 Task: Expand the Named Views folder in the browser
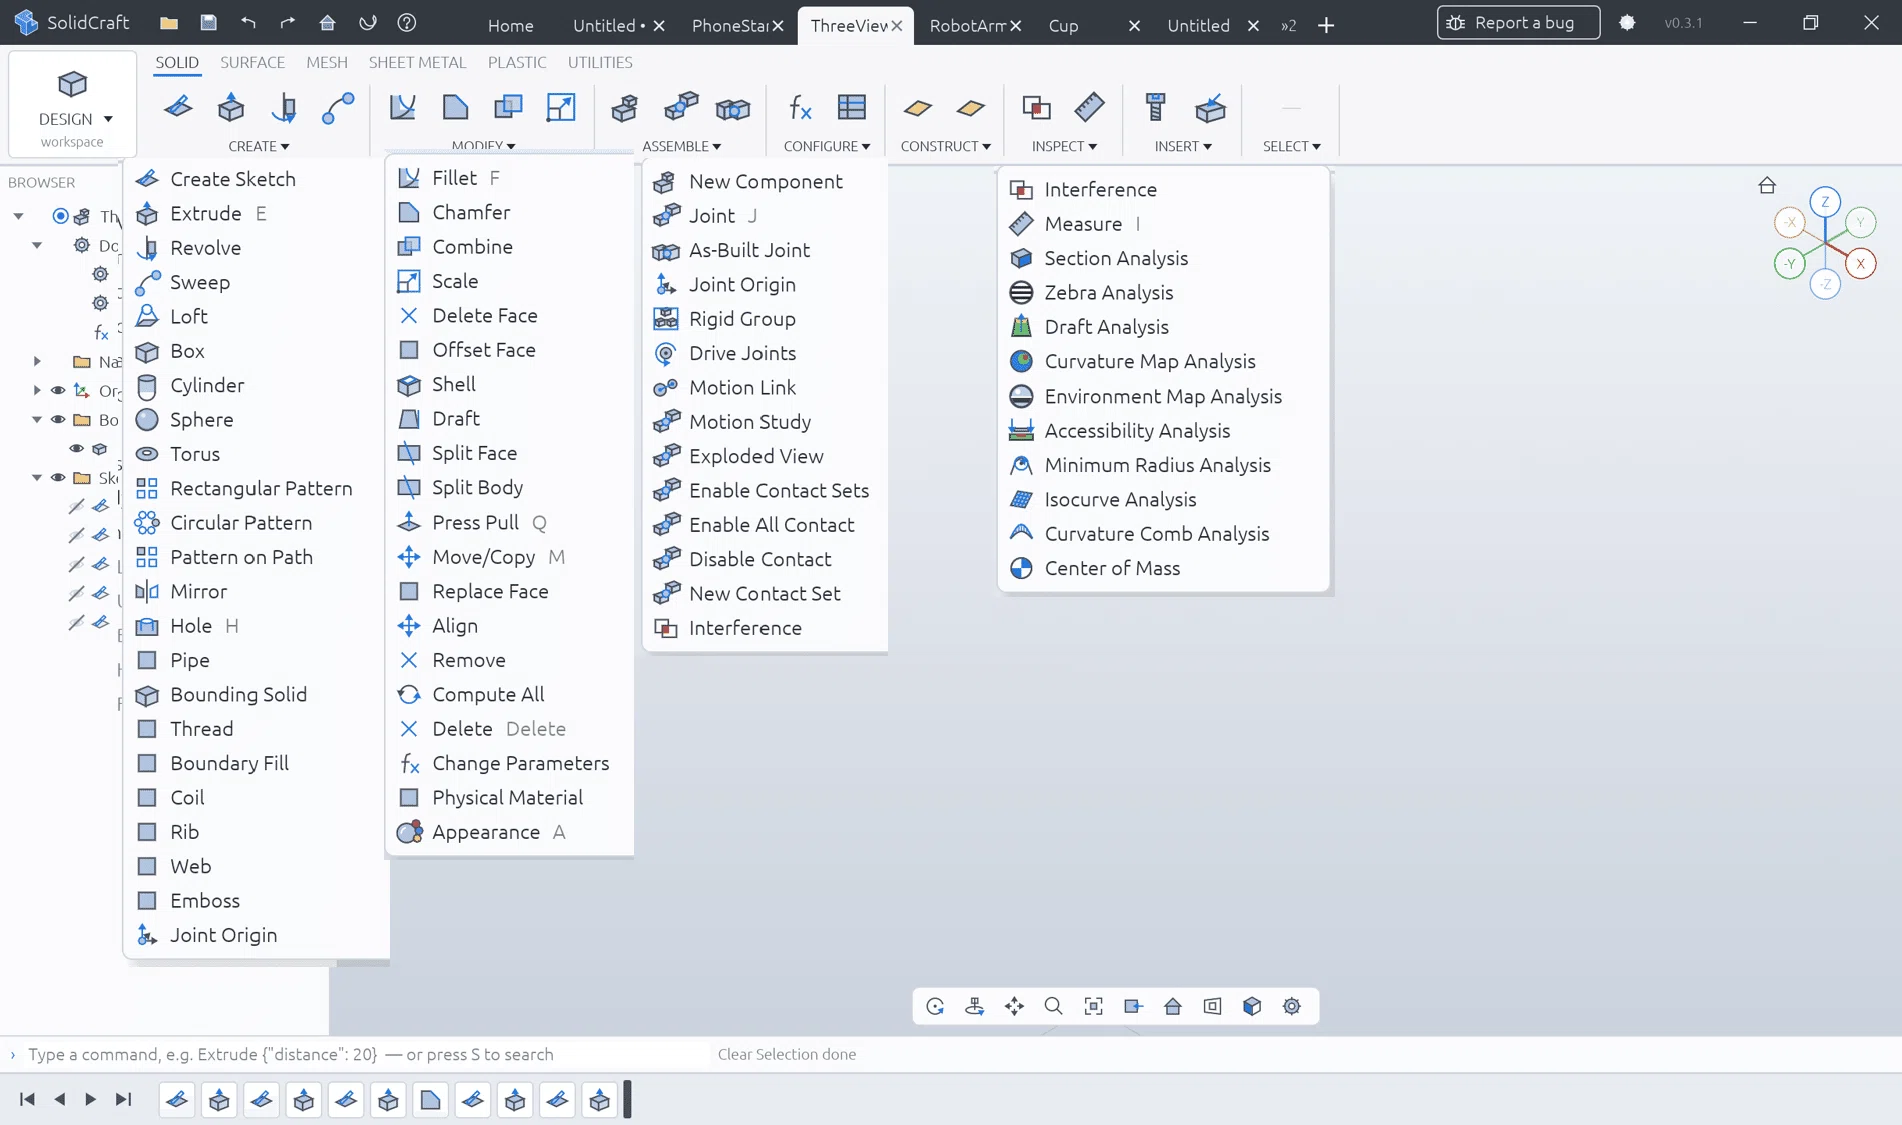pyautogui.click(x=37, y=361)
